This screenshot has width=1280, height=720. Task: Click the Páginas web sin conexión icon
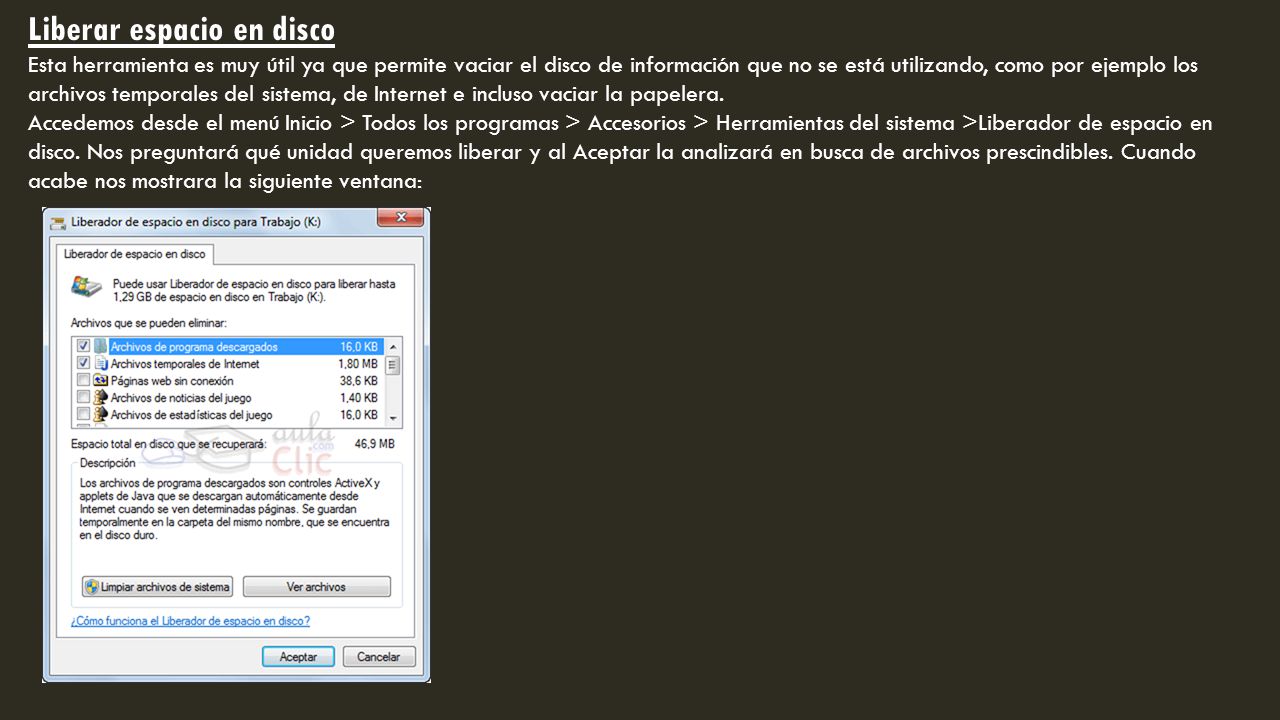[100, 381]
